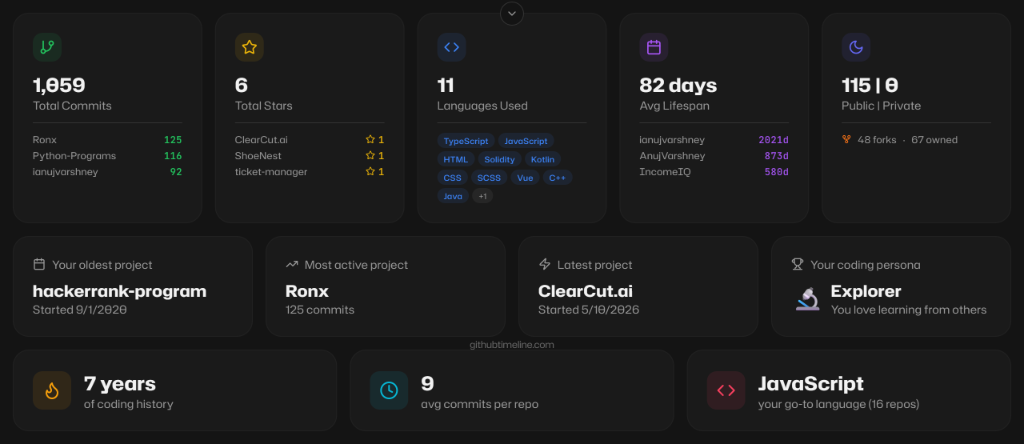Click the trophy icon by Your coding persona
Viewport: 1024px width, 444px height.
click(x=797, y=264)
